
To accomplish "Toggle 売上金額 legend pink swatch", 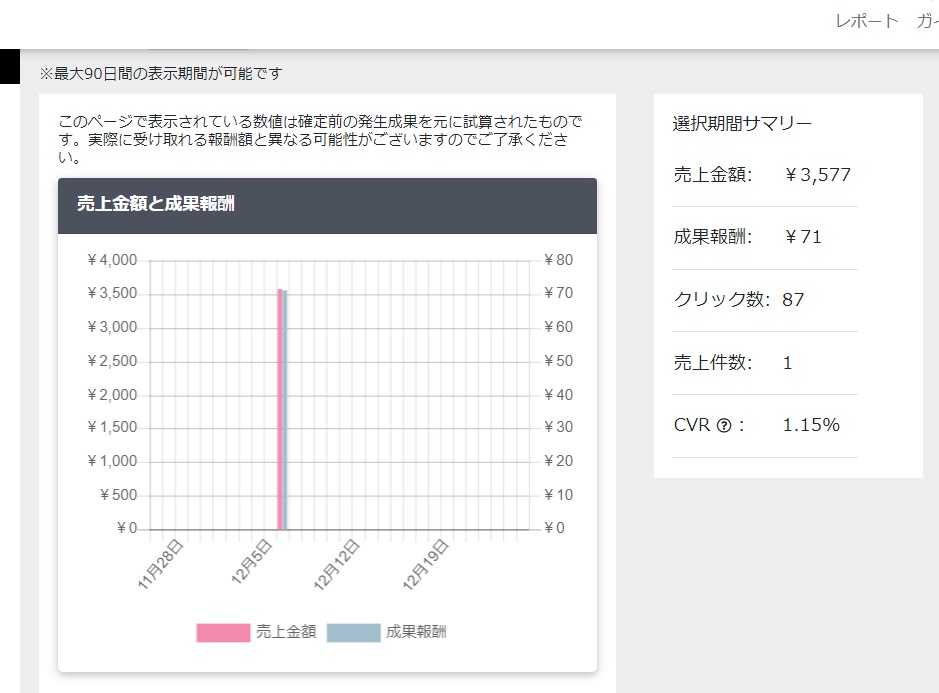I will click(223, 633).
